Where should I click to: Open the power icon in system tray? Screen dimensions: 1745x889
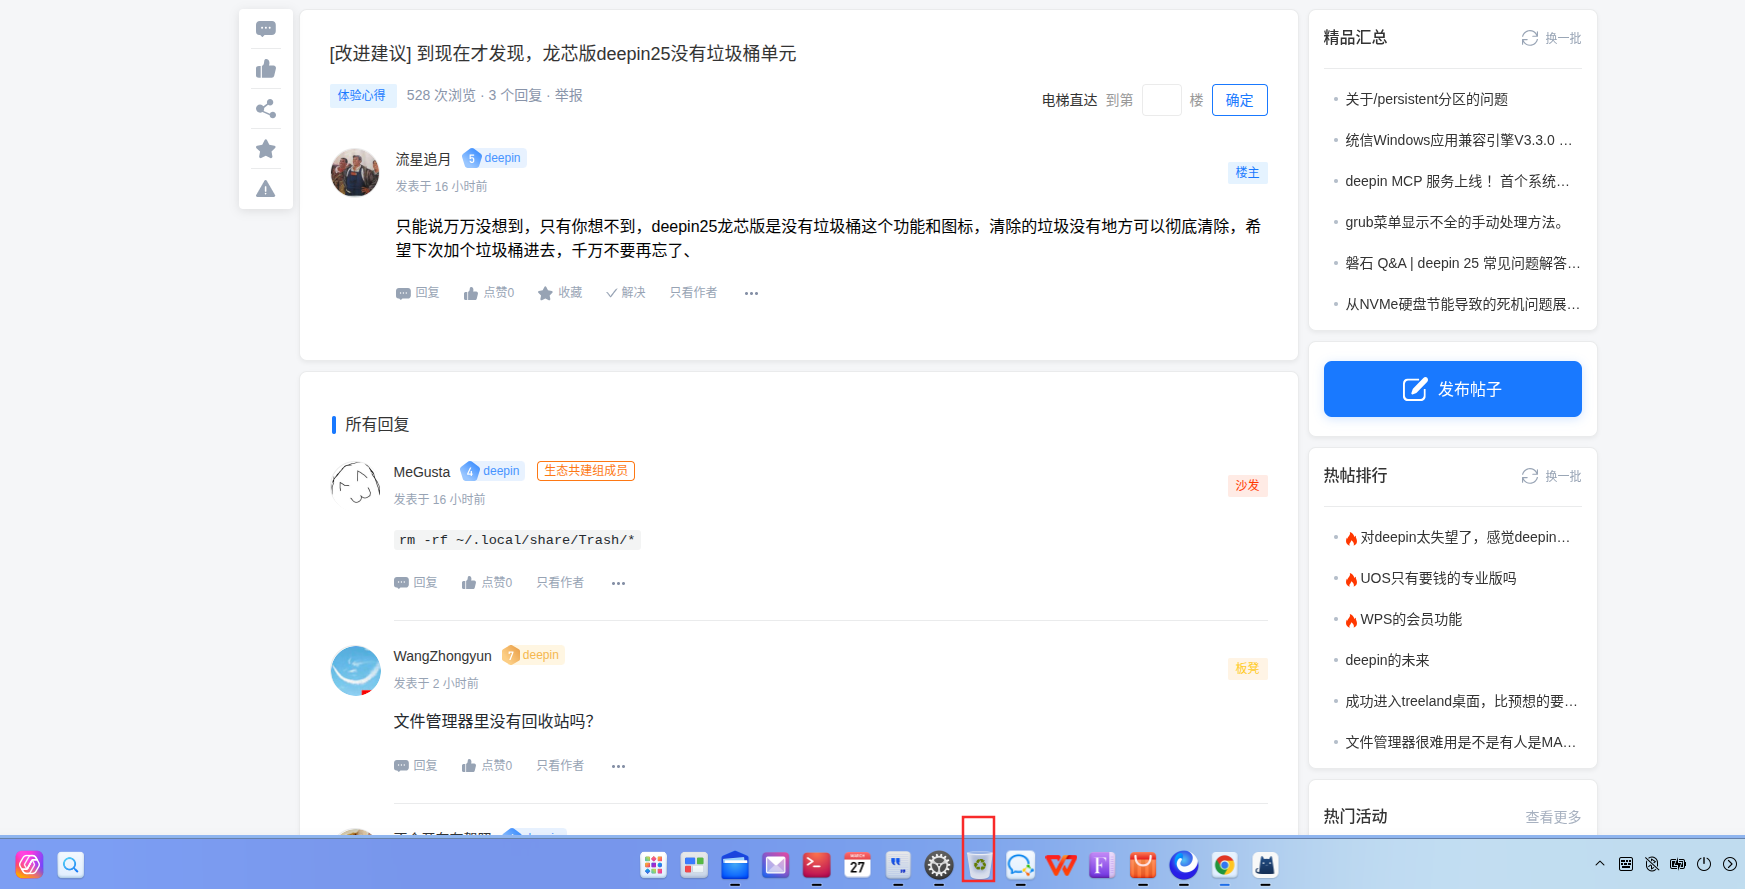click(x=1704, y=864)
